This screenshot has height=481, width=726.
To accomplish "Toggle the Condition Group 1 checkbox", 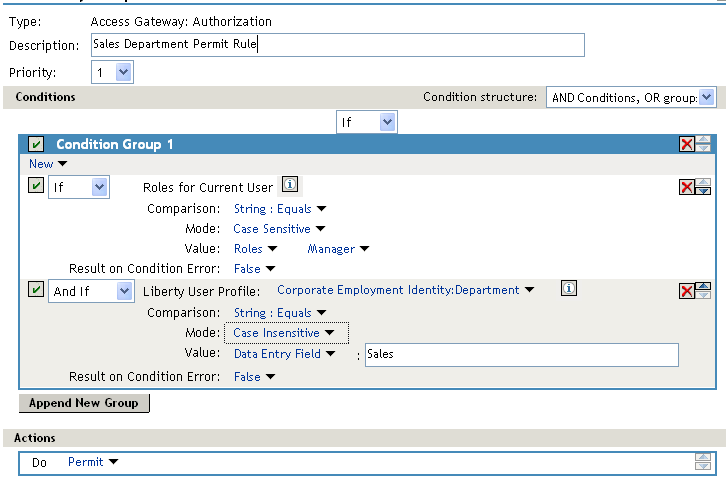I will 36,145.
